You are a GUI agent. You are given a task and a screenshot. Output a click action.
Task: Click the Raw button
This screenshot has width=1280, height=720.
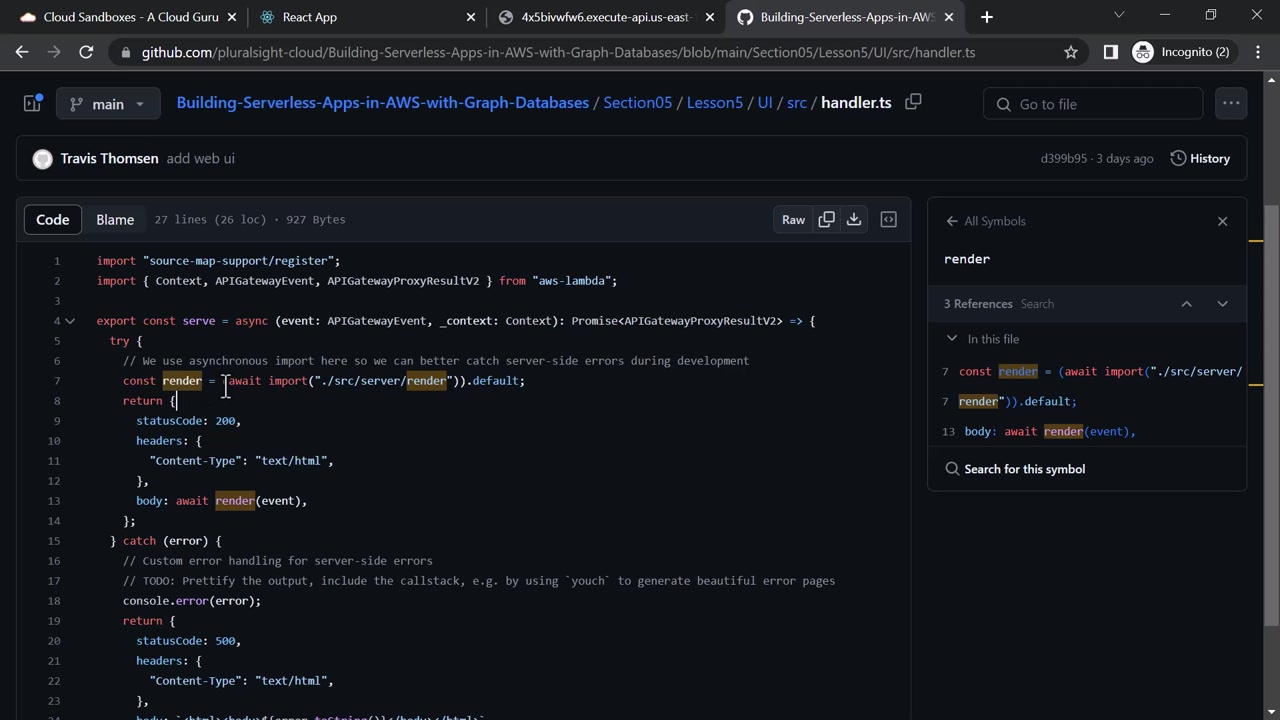click(793, 220)
